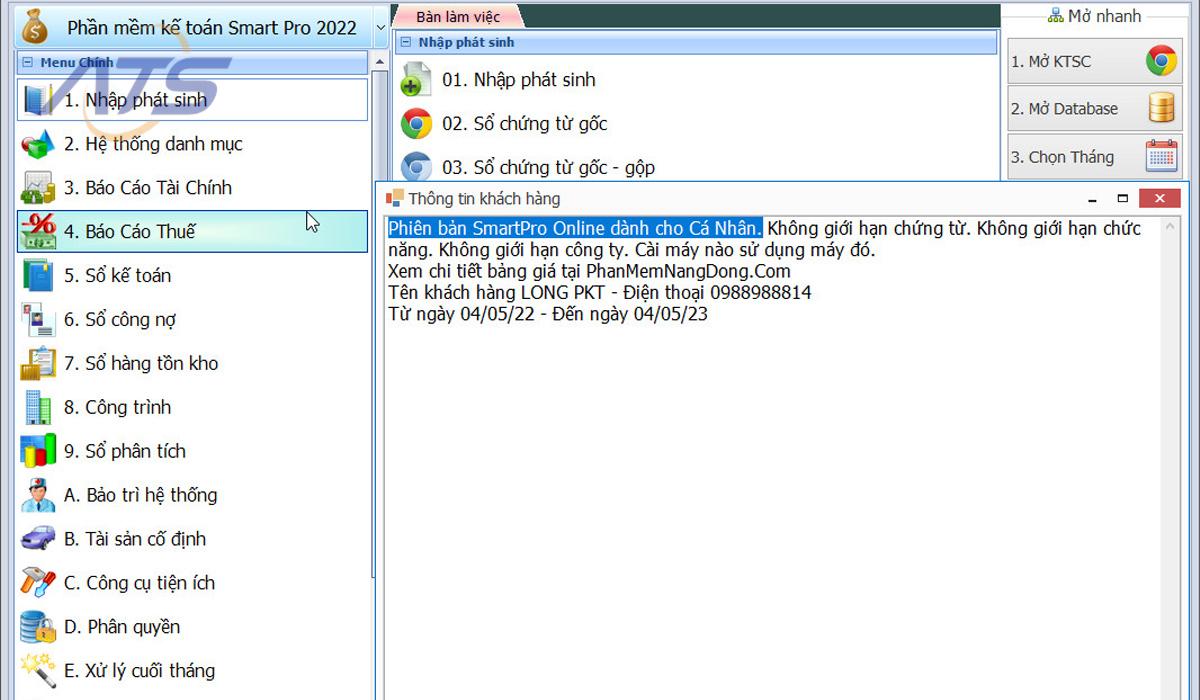
Task: Click the Sổ hàng tồn kho icon
Action: point(38,364)
